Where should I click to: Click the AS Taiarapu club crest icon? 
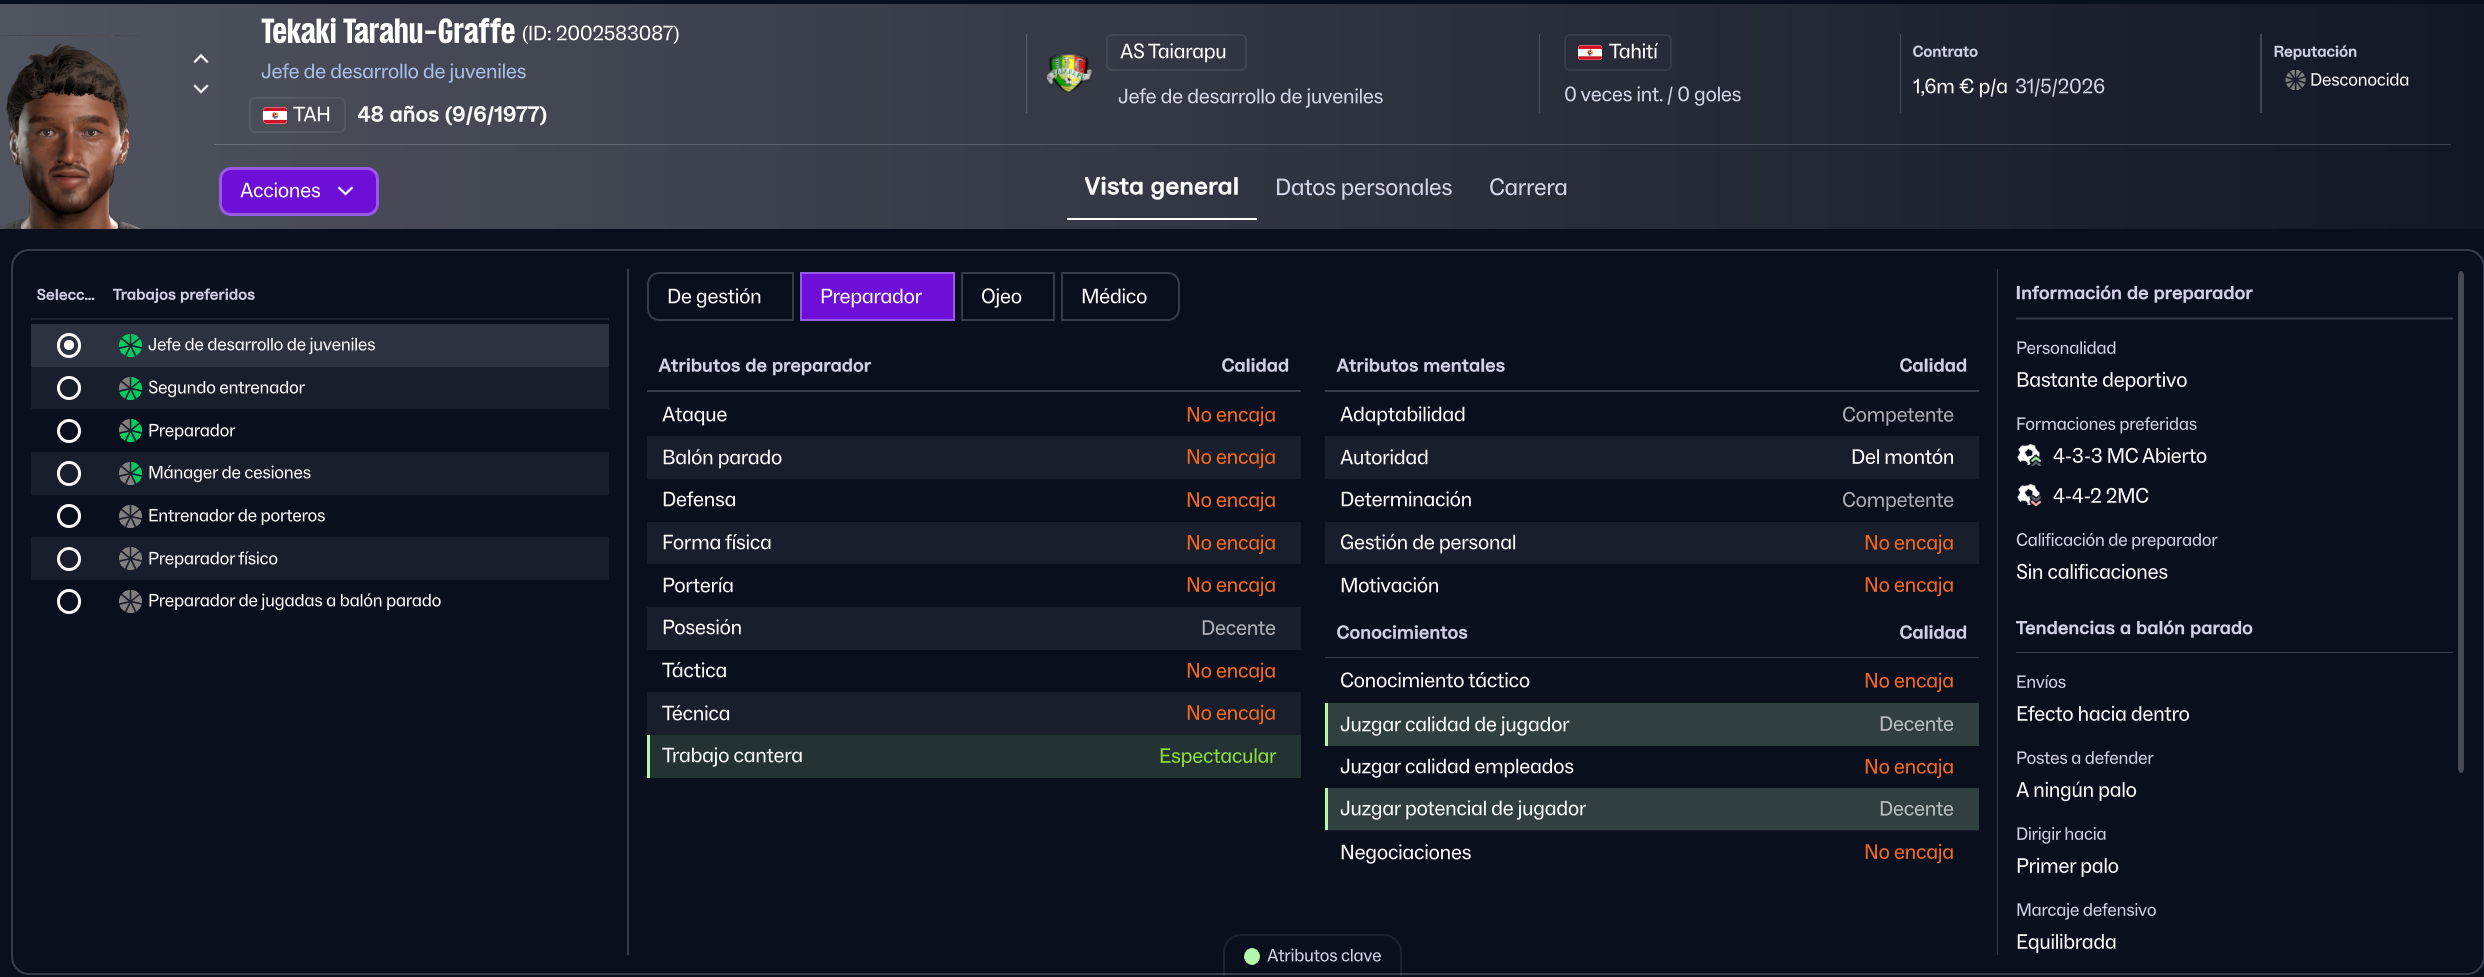[1068, 73]
